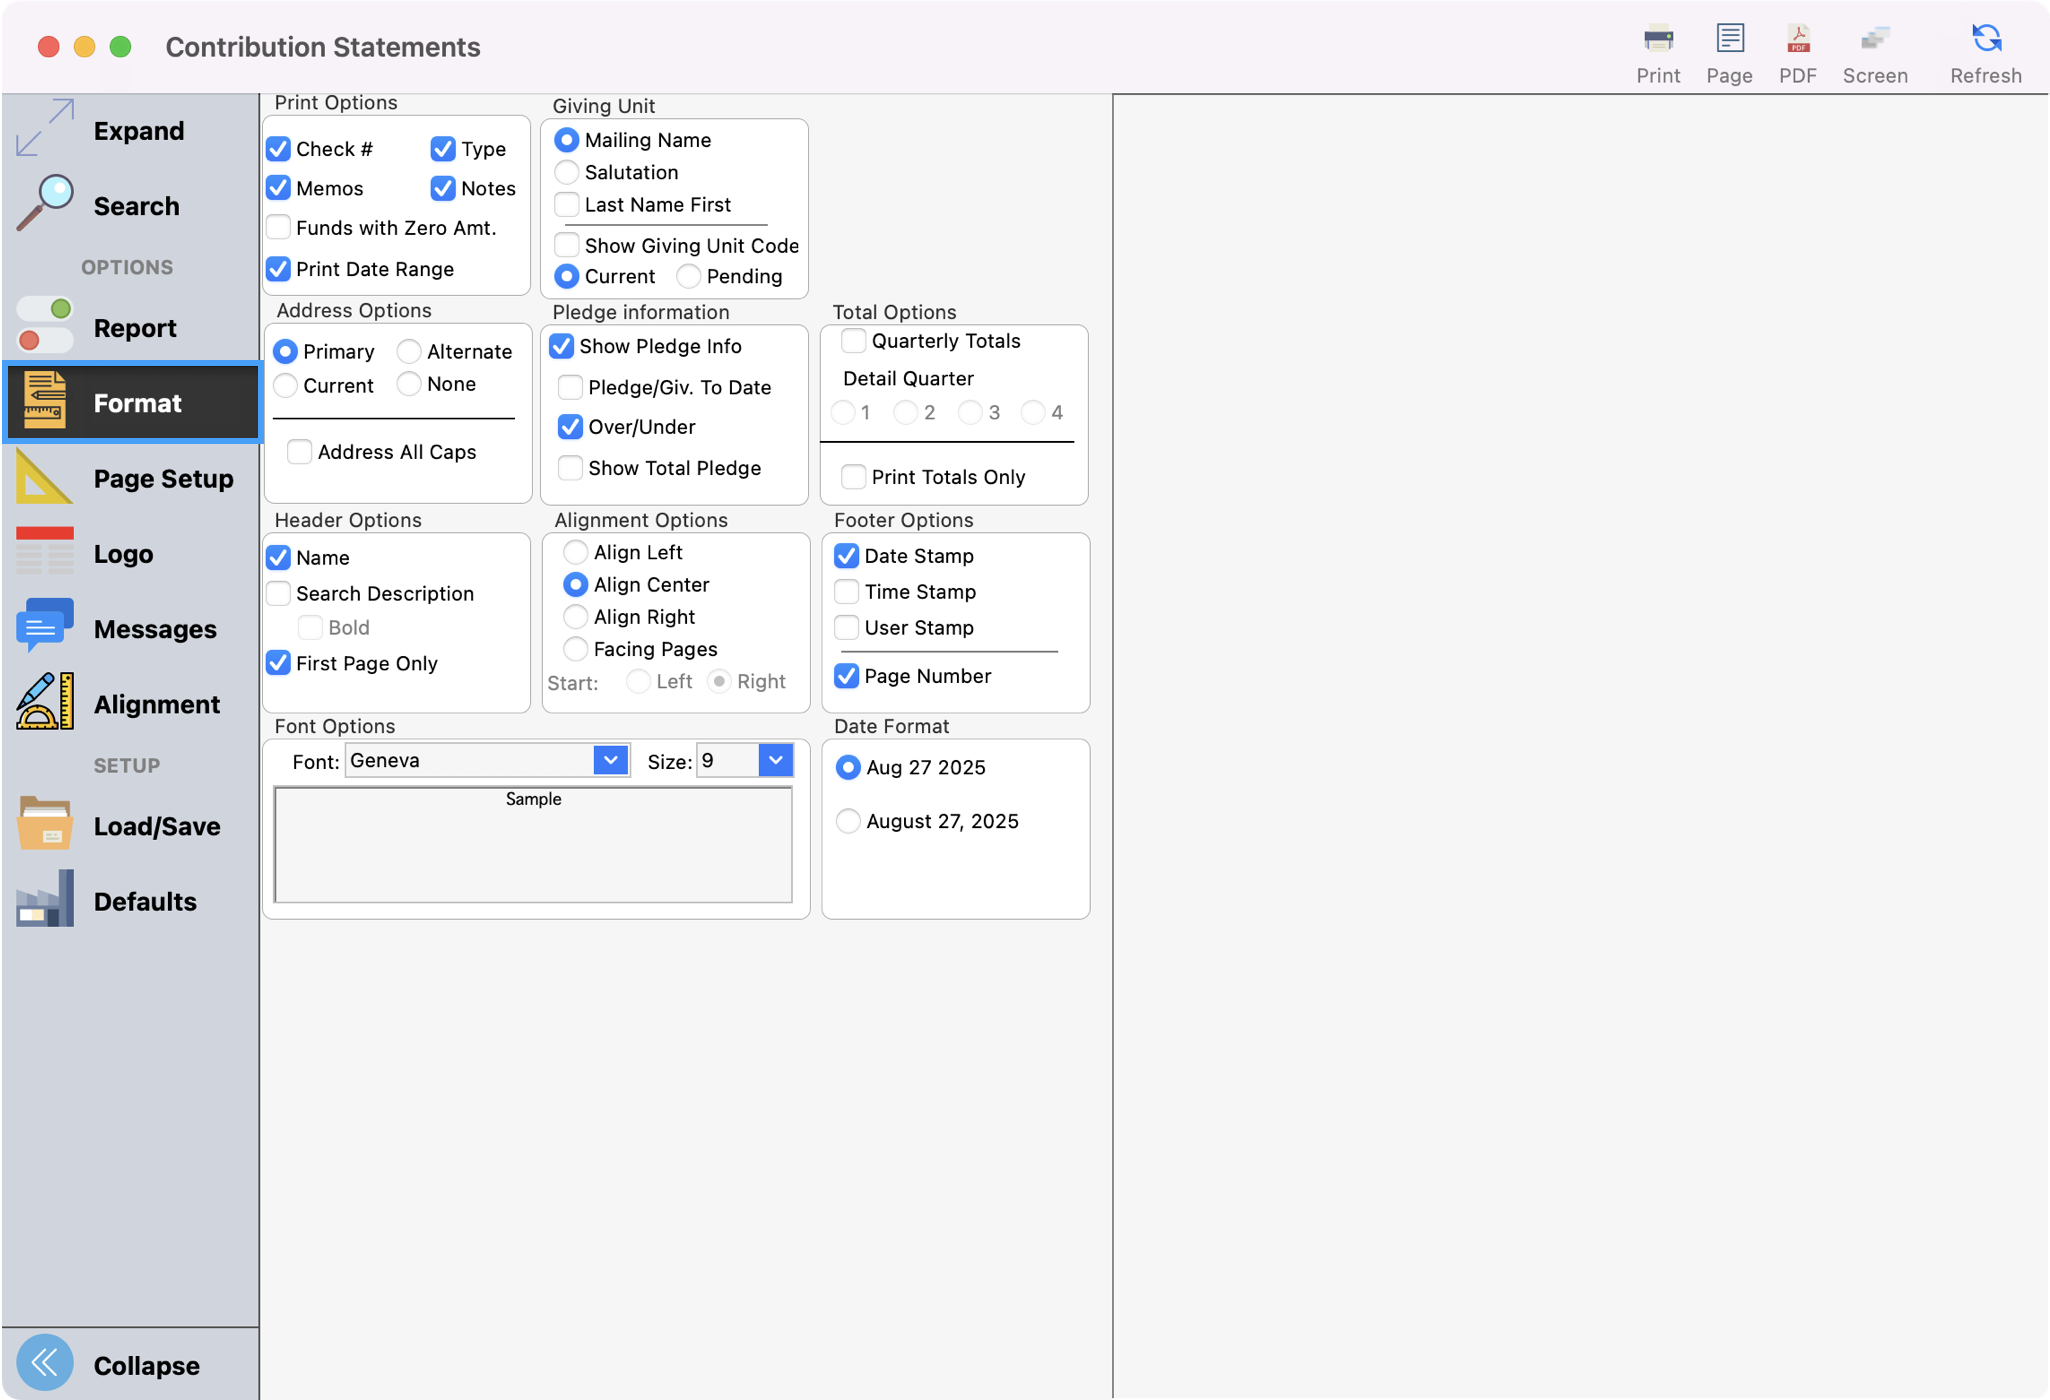The height and width of the screenshot is (1400, 2050).
Task: Select the Messages panel icon
Action: 155,628
